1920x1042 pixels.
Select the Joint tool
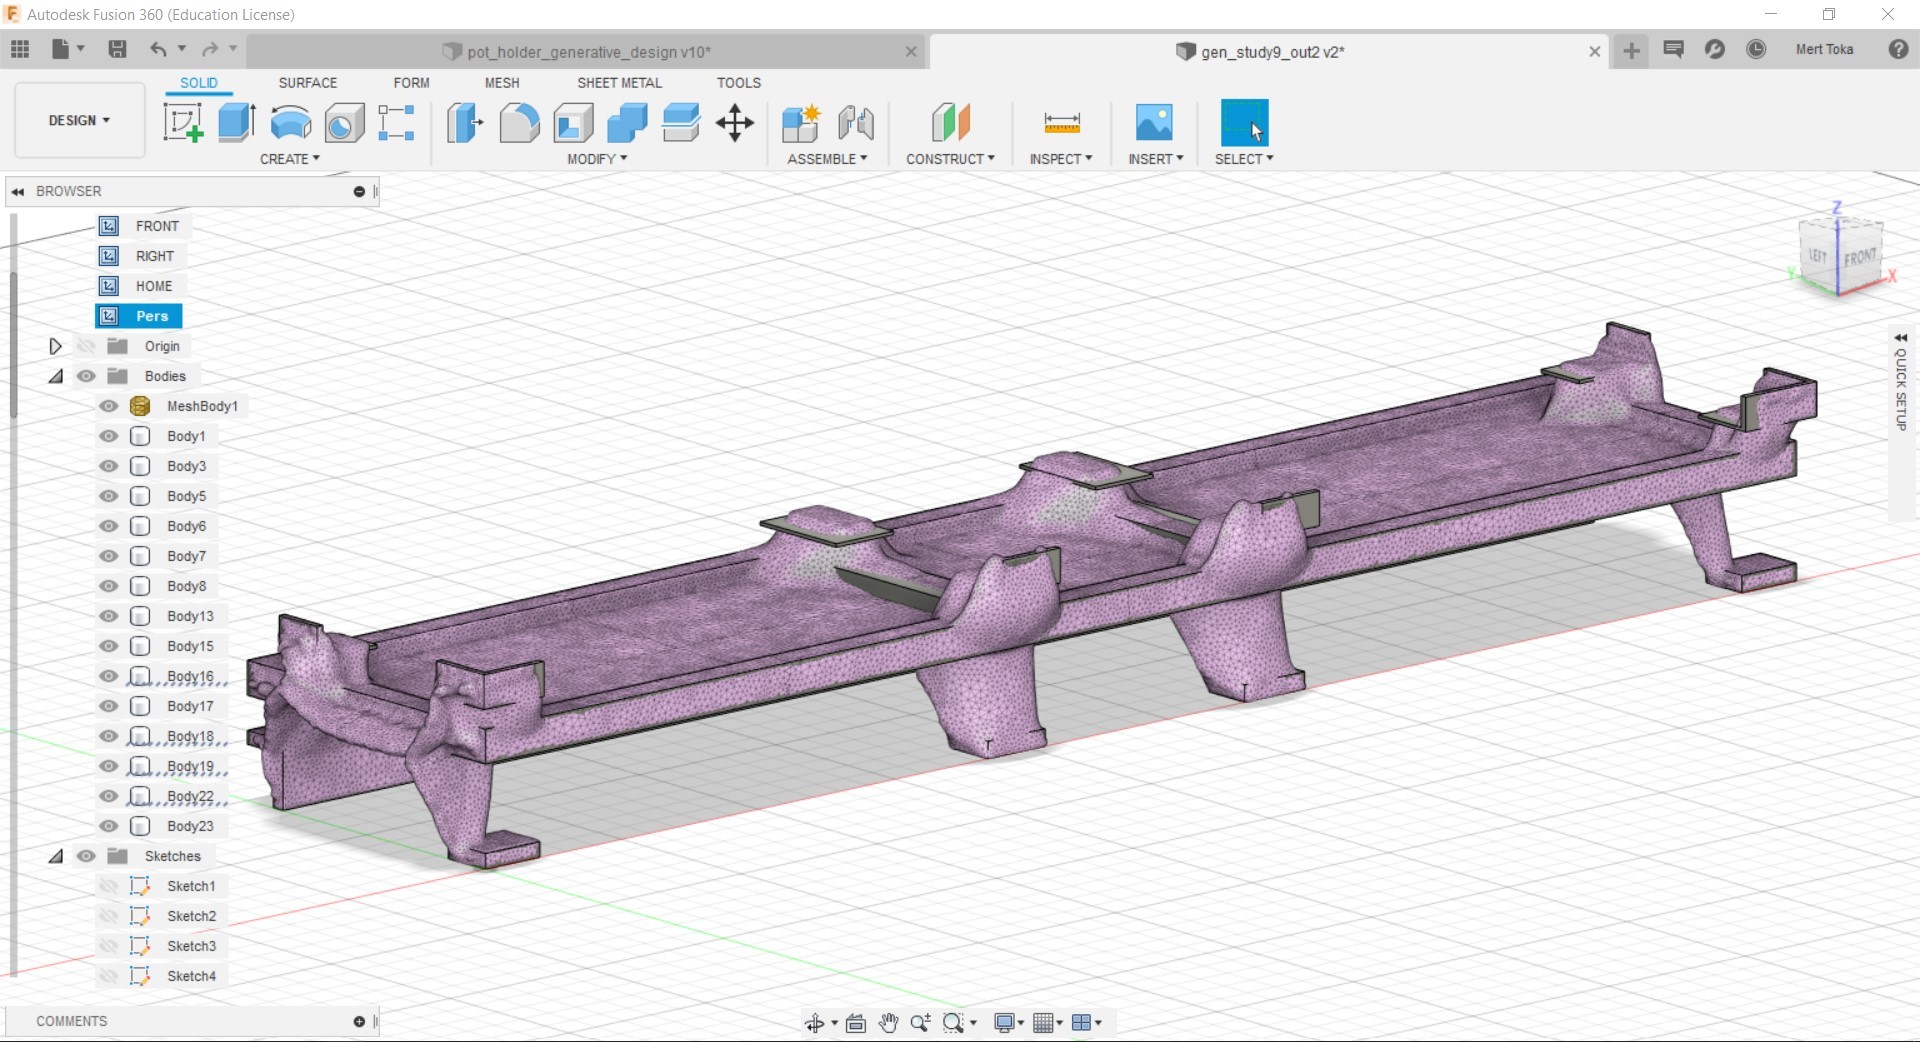856,123
